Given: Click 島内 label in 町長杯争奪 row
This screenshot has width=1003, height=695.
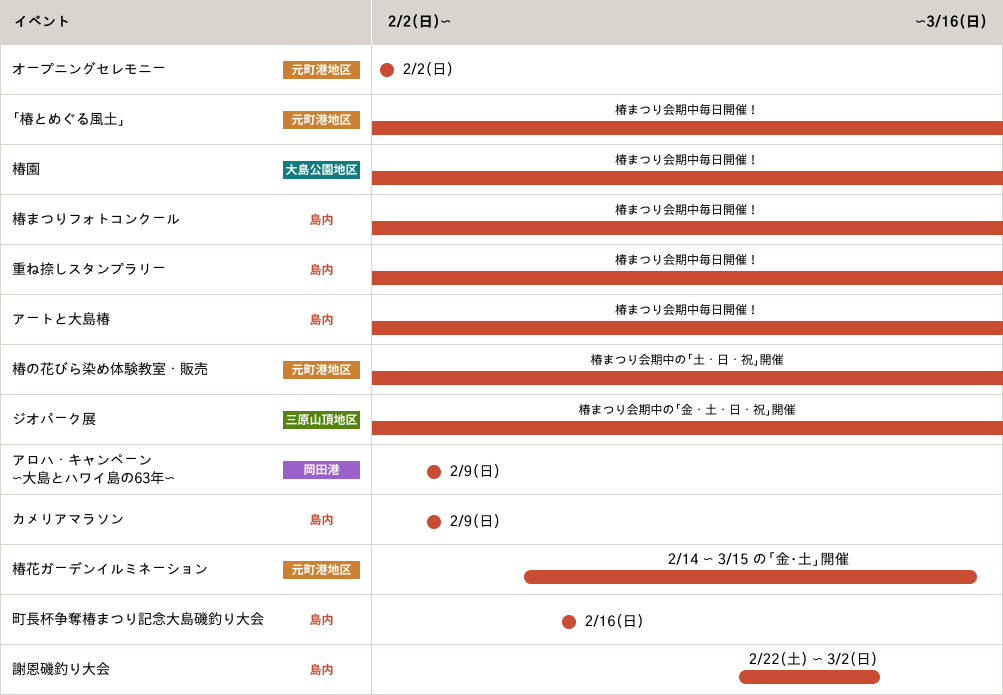Looking at the screenshot, I should click(321, 620).
